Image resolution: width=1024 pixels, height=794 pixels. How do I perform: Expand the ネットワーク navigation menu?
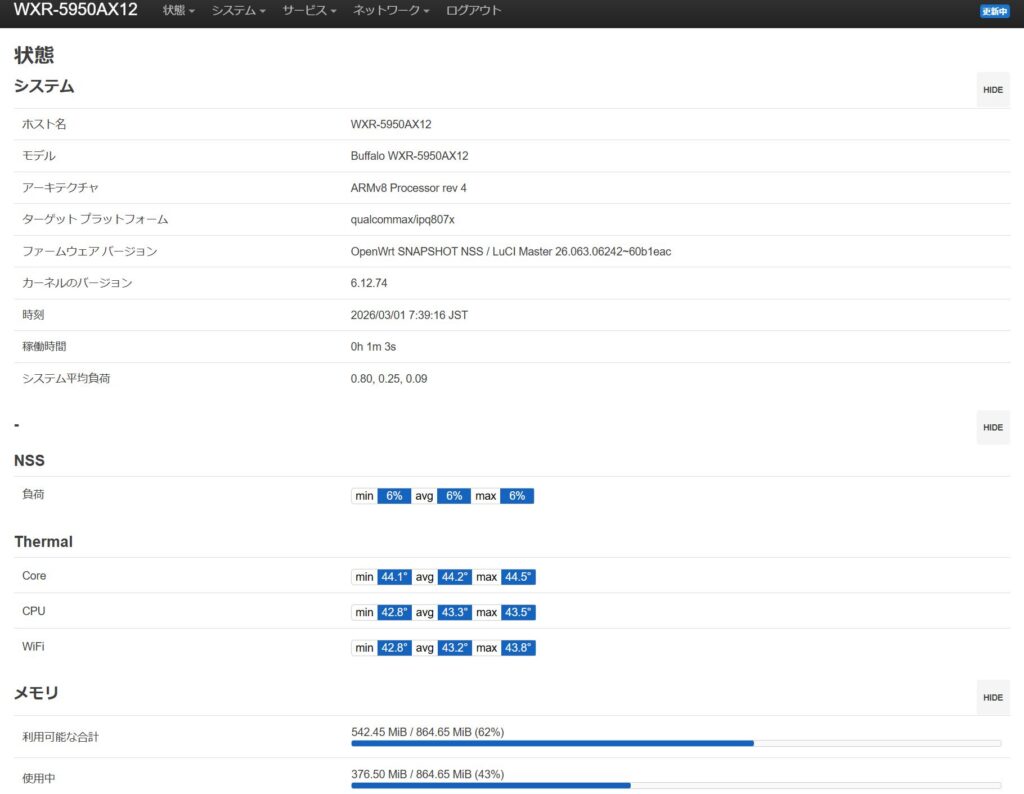point(391,10)
